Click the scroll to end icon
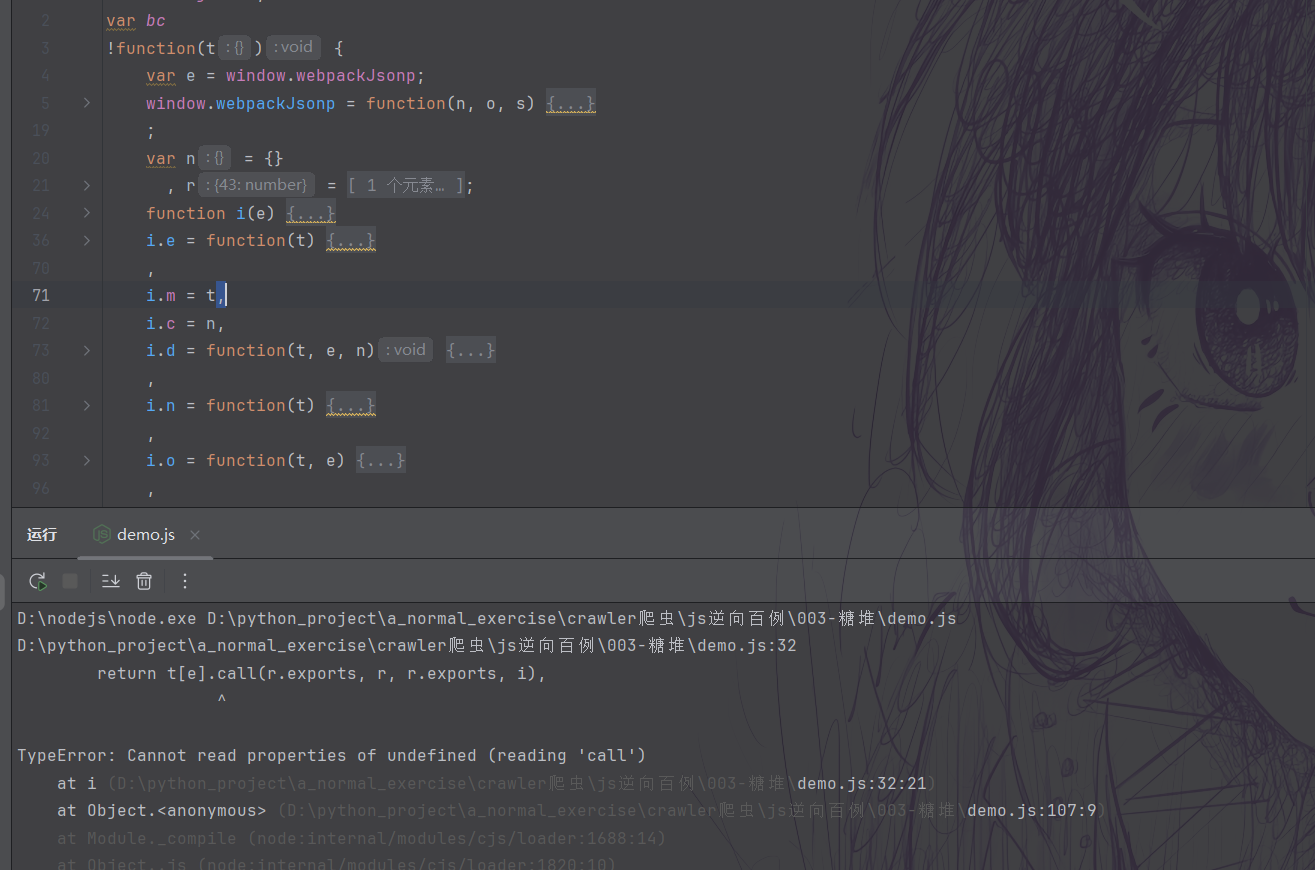 (111, 581)
